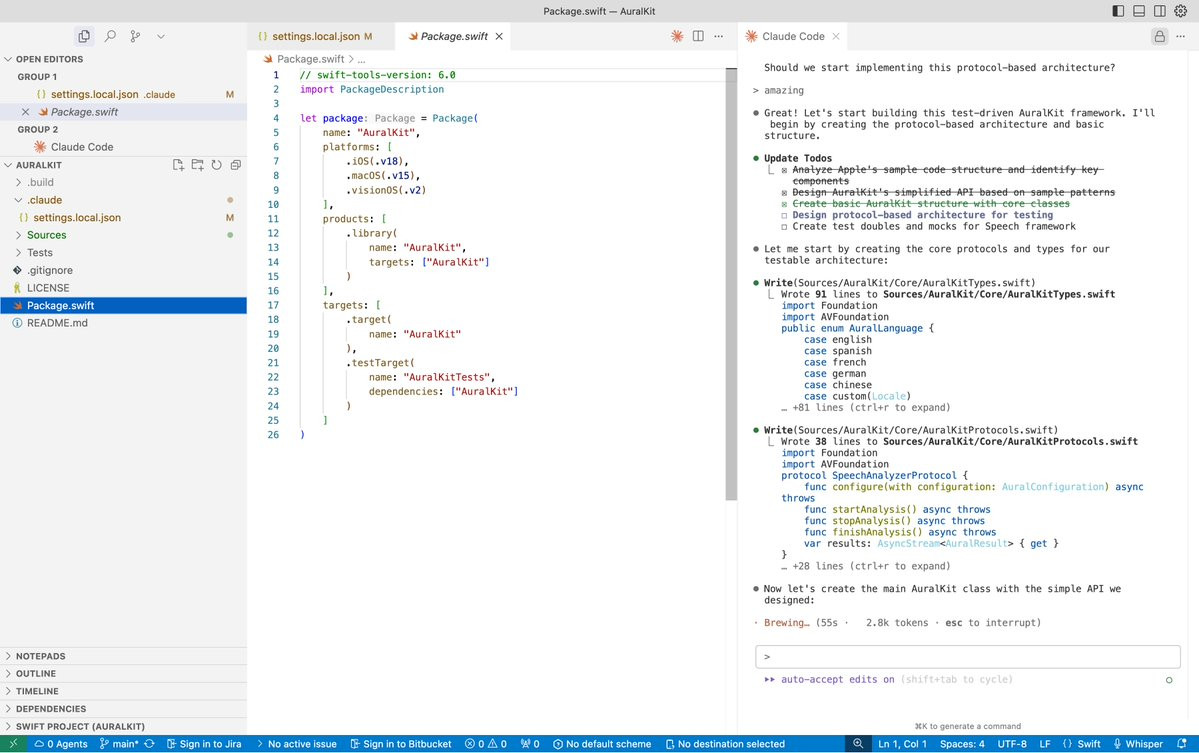Click the lock icon in Claude Code group

coord(1159,36)
